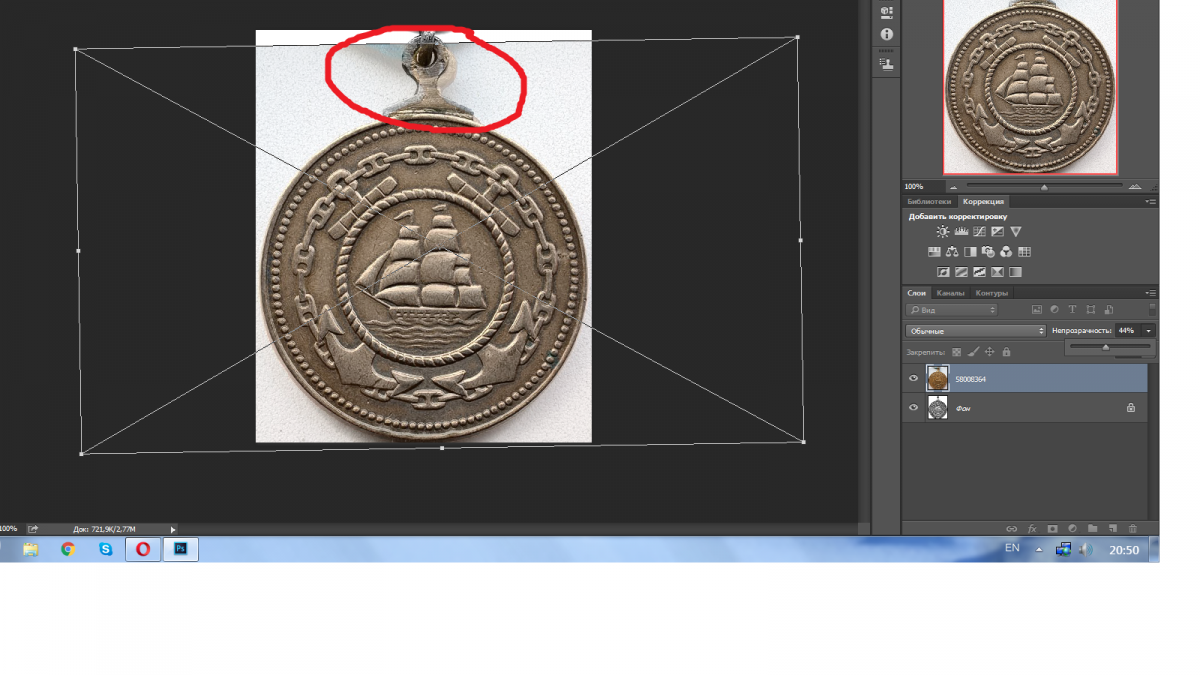
Task: Click the Фон layer lock icon
Action: [1131, 408]
